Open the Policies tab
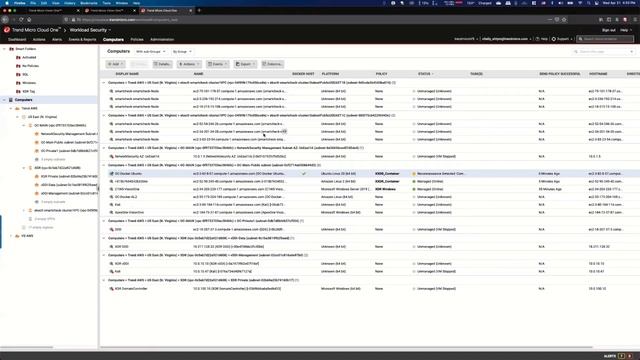 [x=137, y=40]
